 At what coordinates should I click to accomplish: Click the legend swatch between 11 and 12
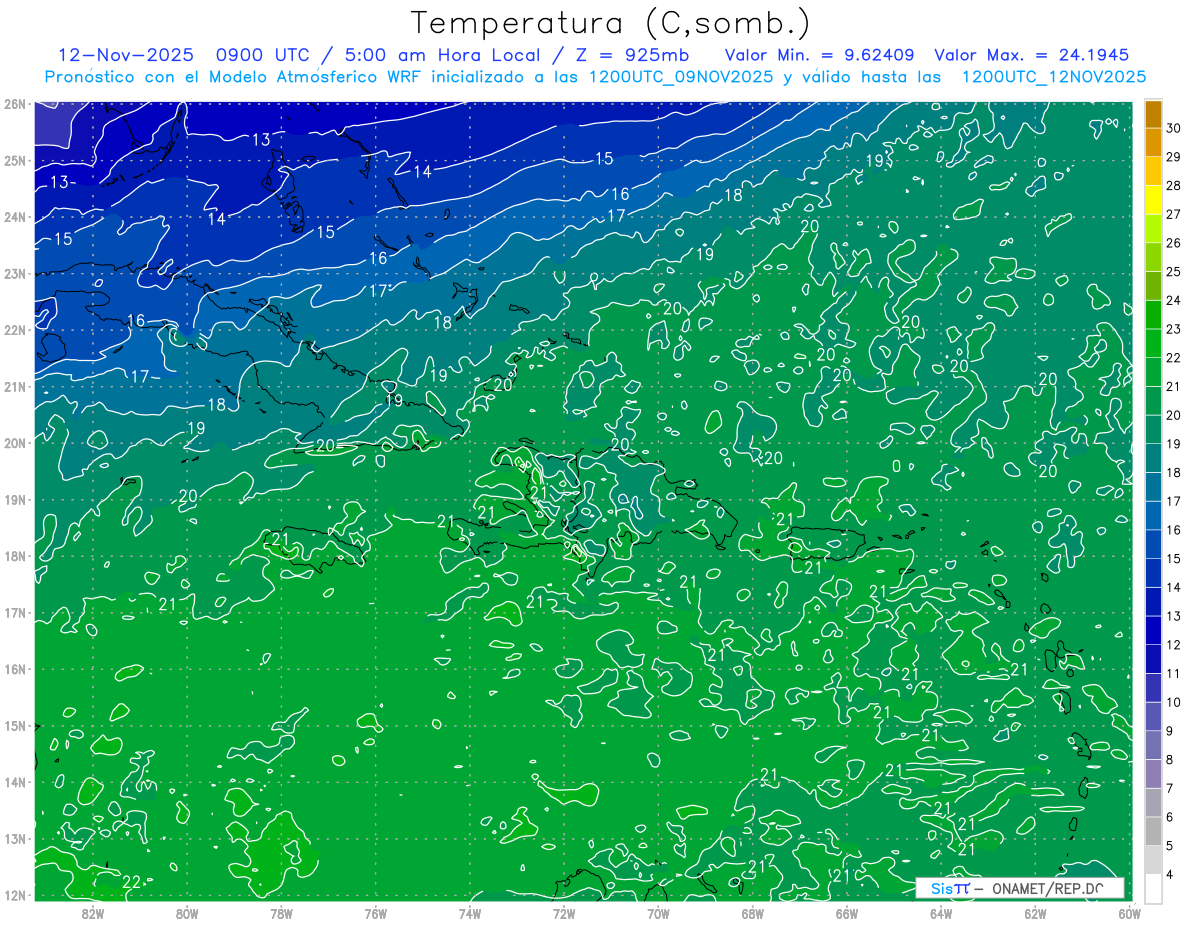[x=1153, y=659]
